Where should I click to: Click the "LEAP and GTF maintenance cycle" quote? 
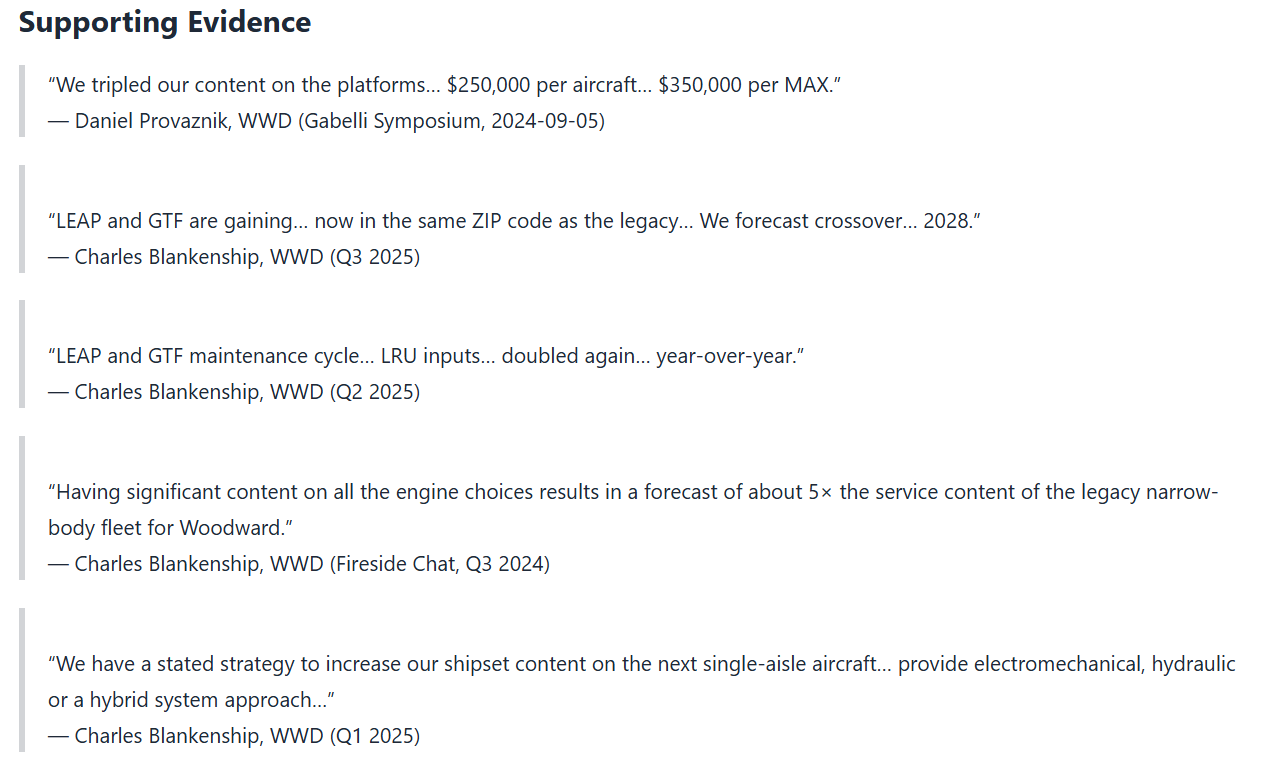coord(426,356)
